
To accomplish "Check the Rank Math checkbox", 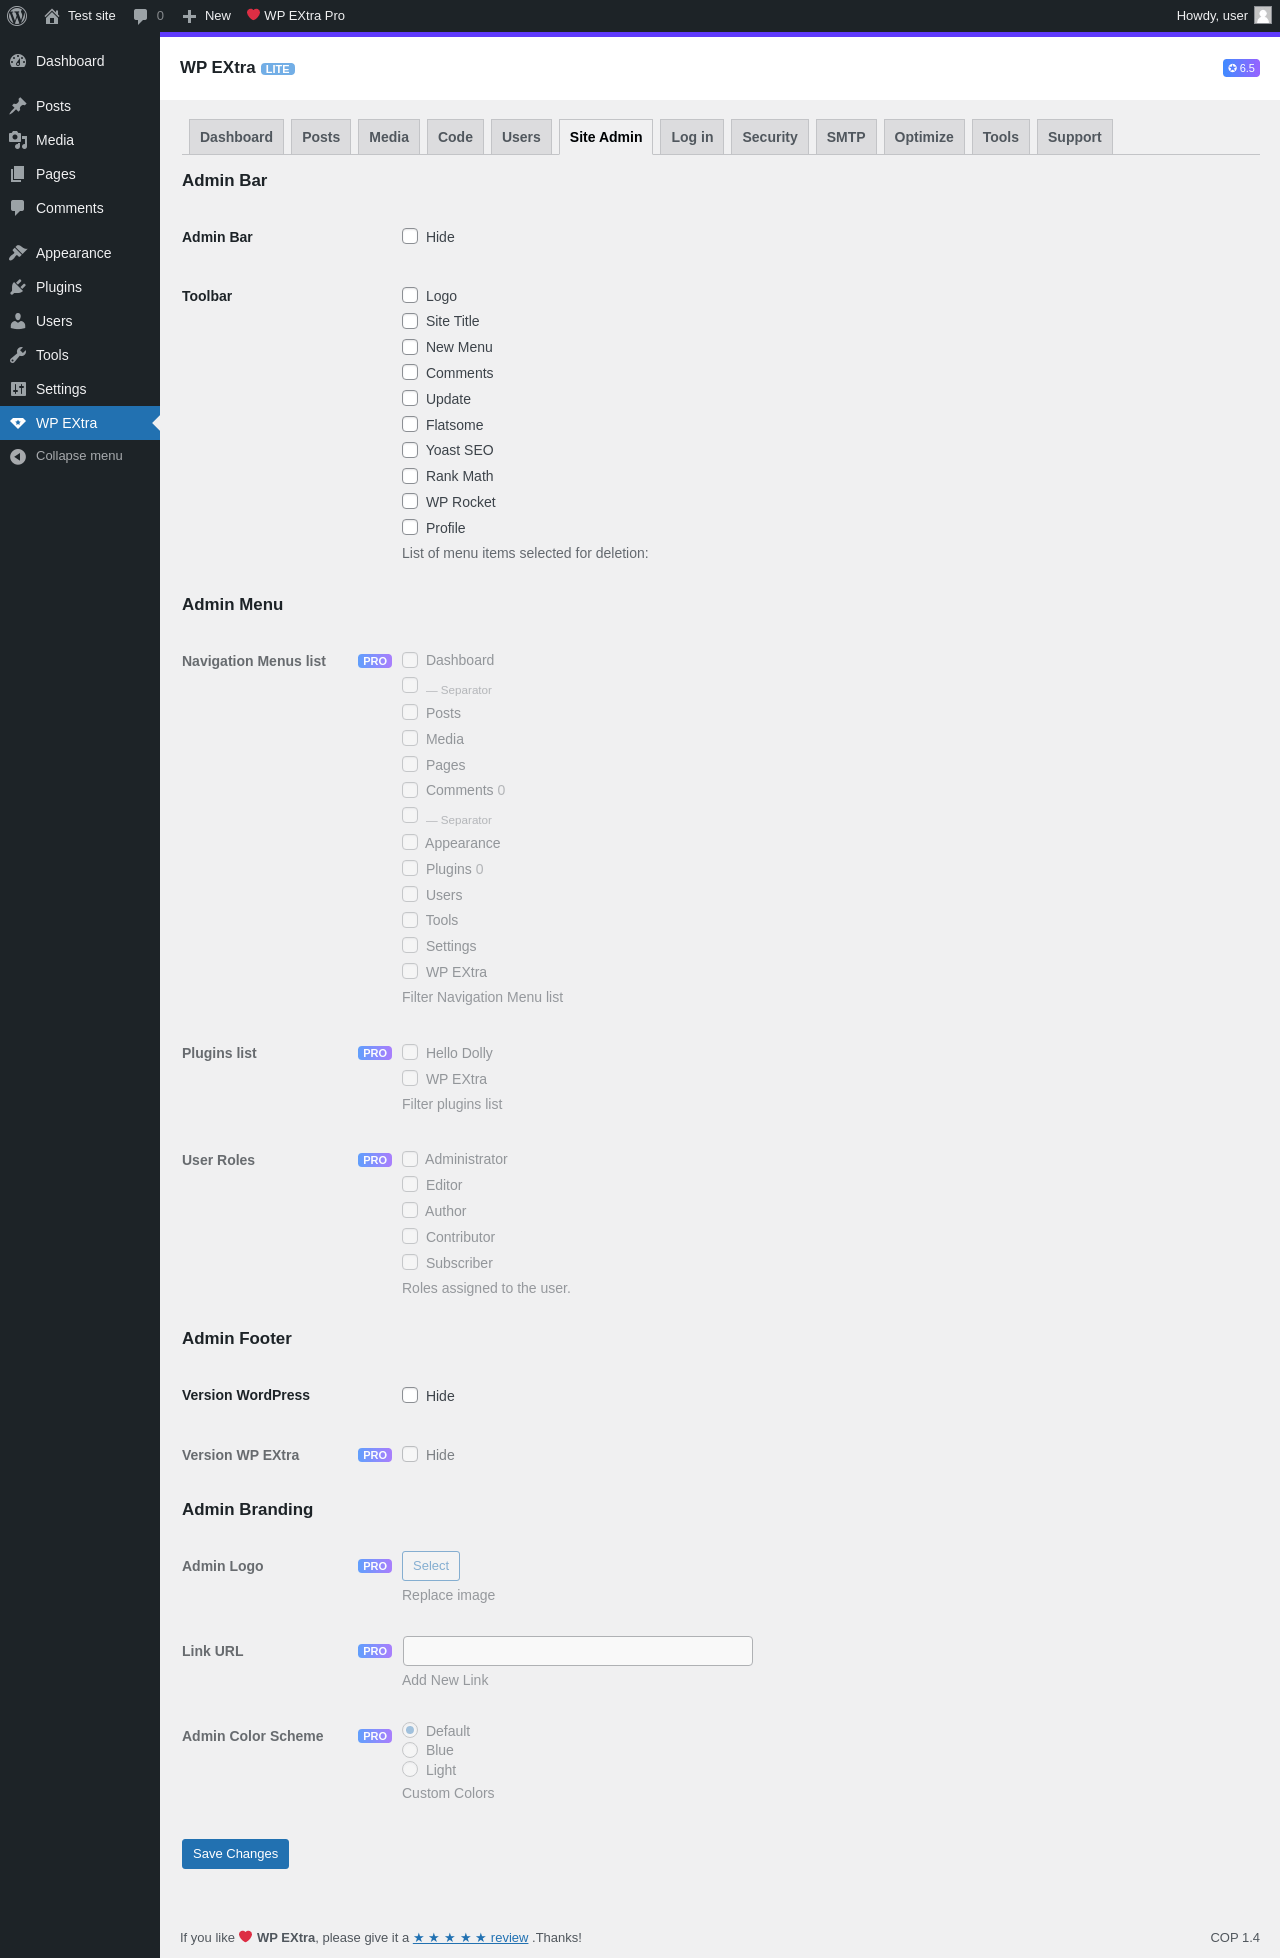I will 410,476.
